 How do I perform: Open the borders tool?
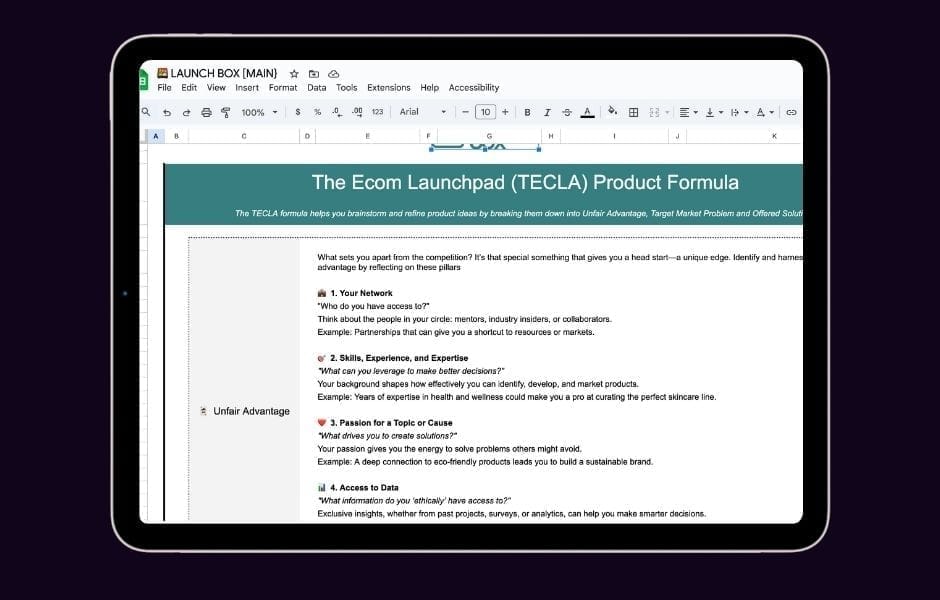(633, 113)
